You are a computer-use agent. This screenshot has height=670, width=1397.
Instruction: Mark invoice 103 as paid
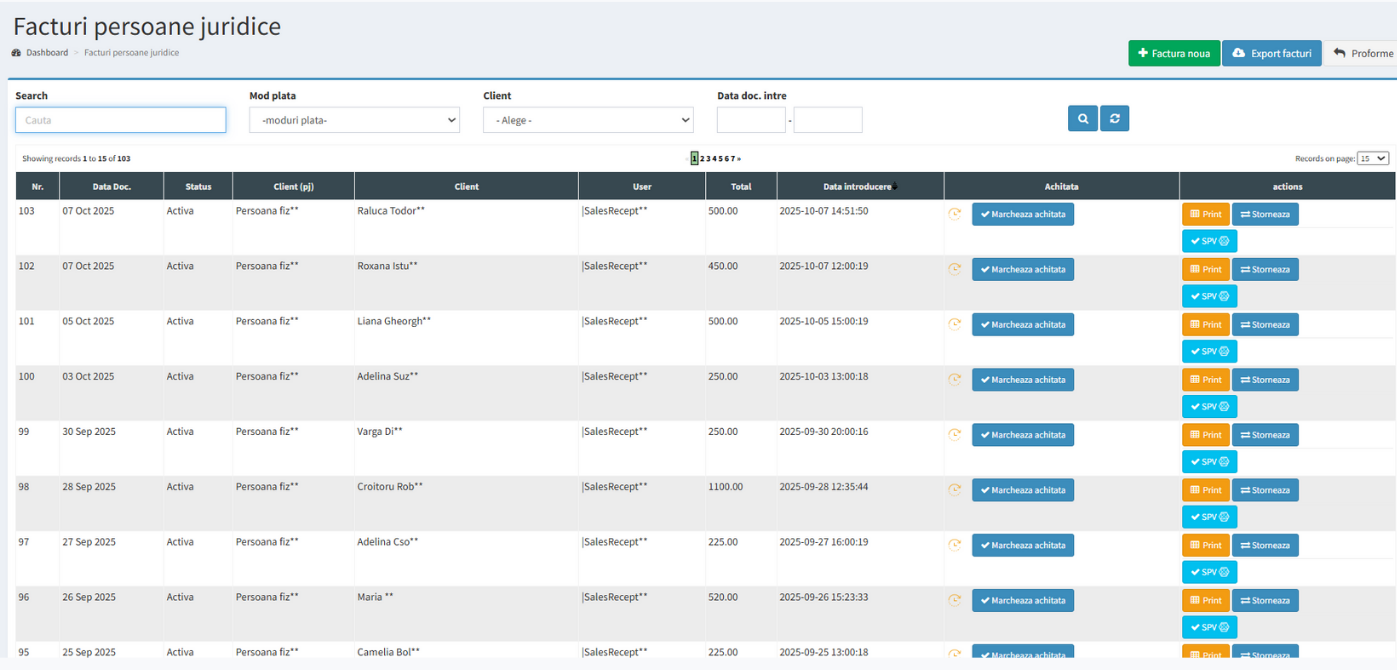coord(1022,214)
